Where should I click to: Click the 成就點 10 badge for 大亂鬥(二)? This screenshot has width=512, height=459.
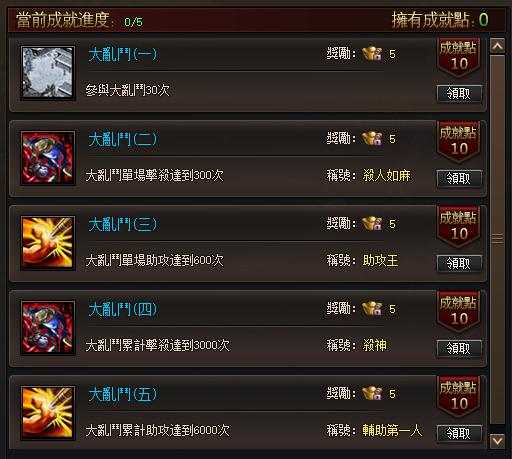coord(458,142)
